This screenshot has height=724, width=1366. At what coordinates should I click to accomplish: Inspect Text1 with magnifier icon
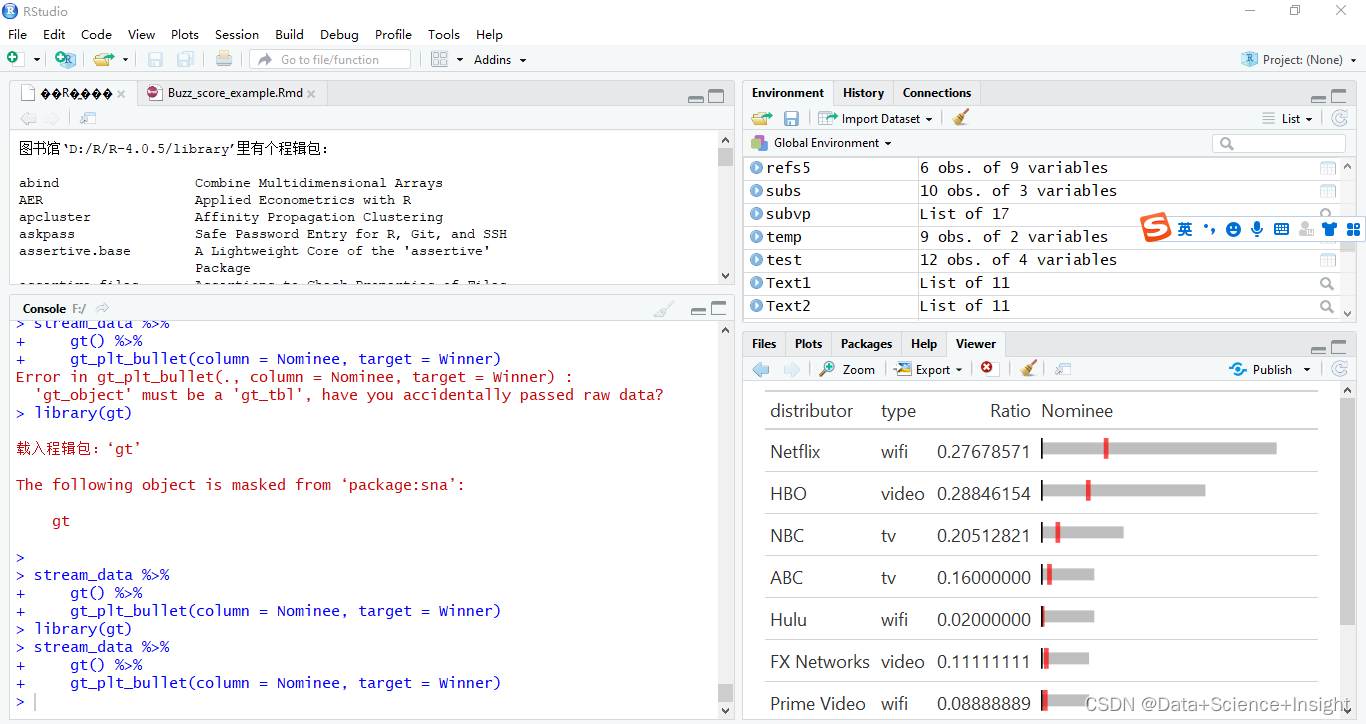1327,284
